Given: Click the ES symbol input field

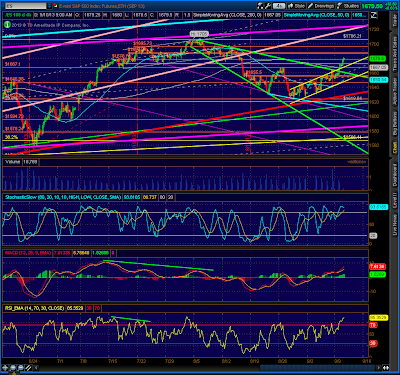Looking at the screenshot, I should click(25, 6).
